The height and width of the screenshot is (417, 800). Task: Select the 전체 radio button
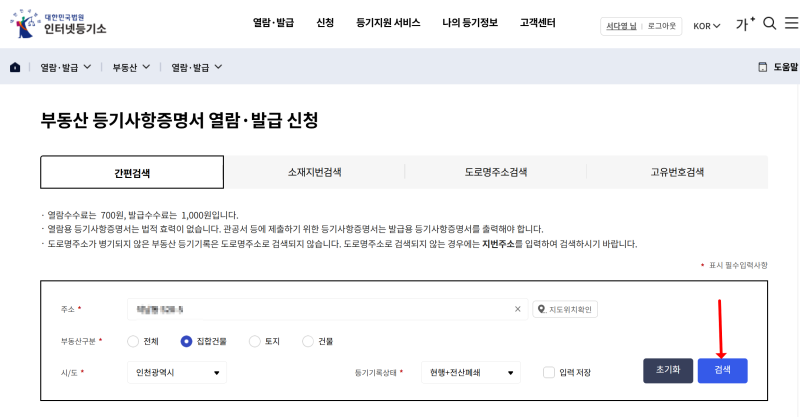(133, 341)
